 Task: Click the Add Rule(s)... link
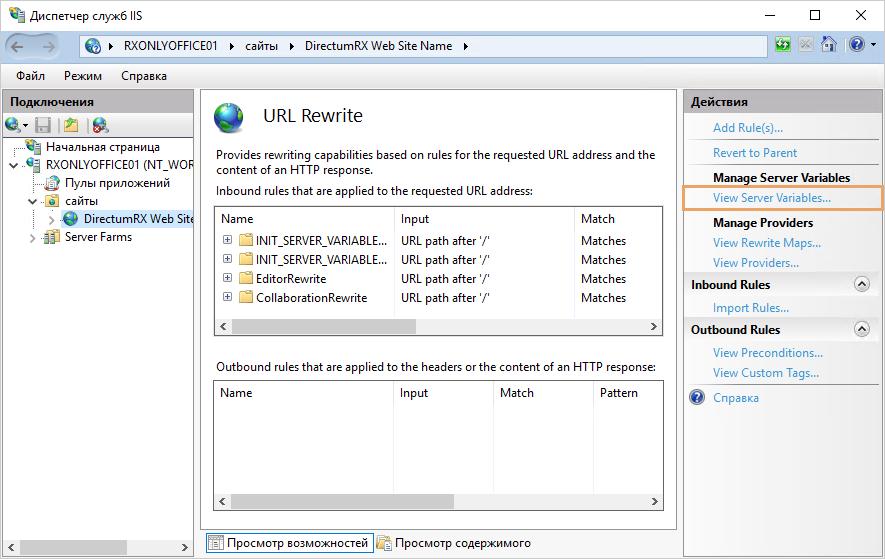click(747, 128)
